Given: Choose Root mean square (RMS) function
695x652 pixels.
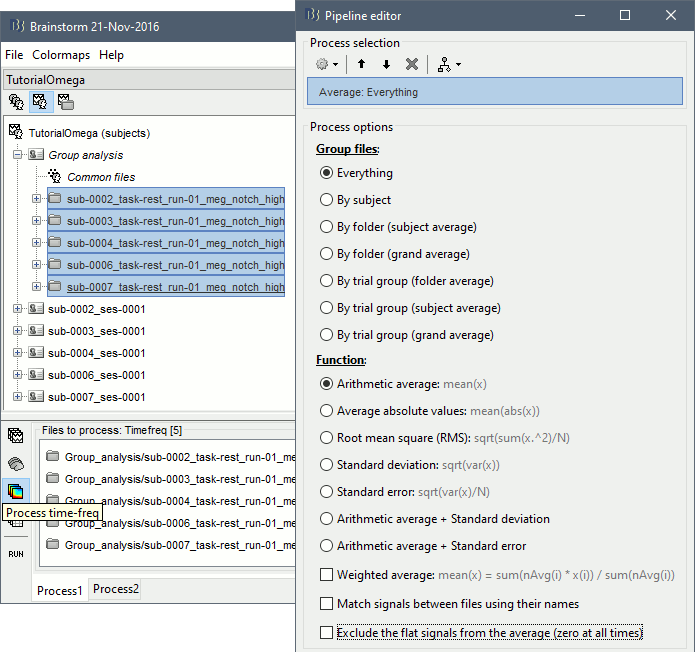Looking at the screenshot, I should (326, 438).
